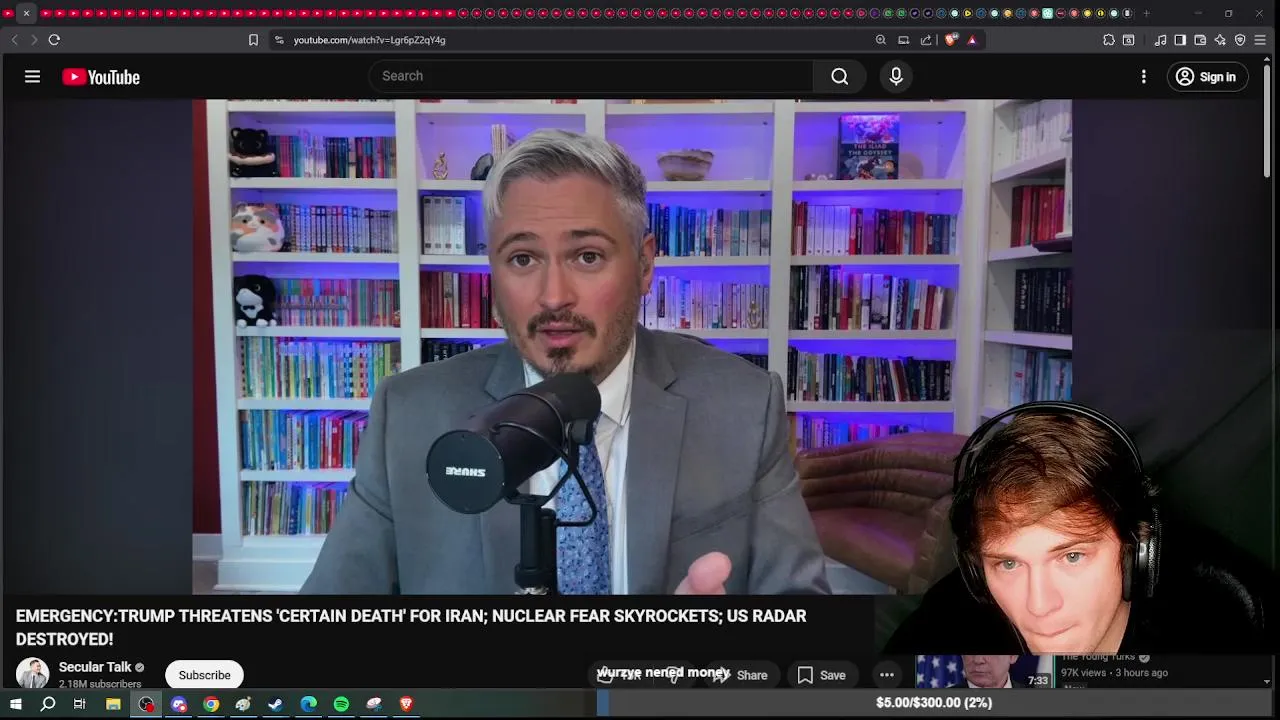Image resolution: width=1280 pixels, height=720 pixels.
Task: Open browser extensions puzzle icon
Action: pos(1109,40)
